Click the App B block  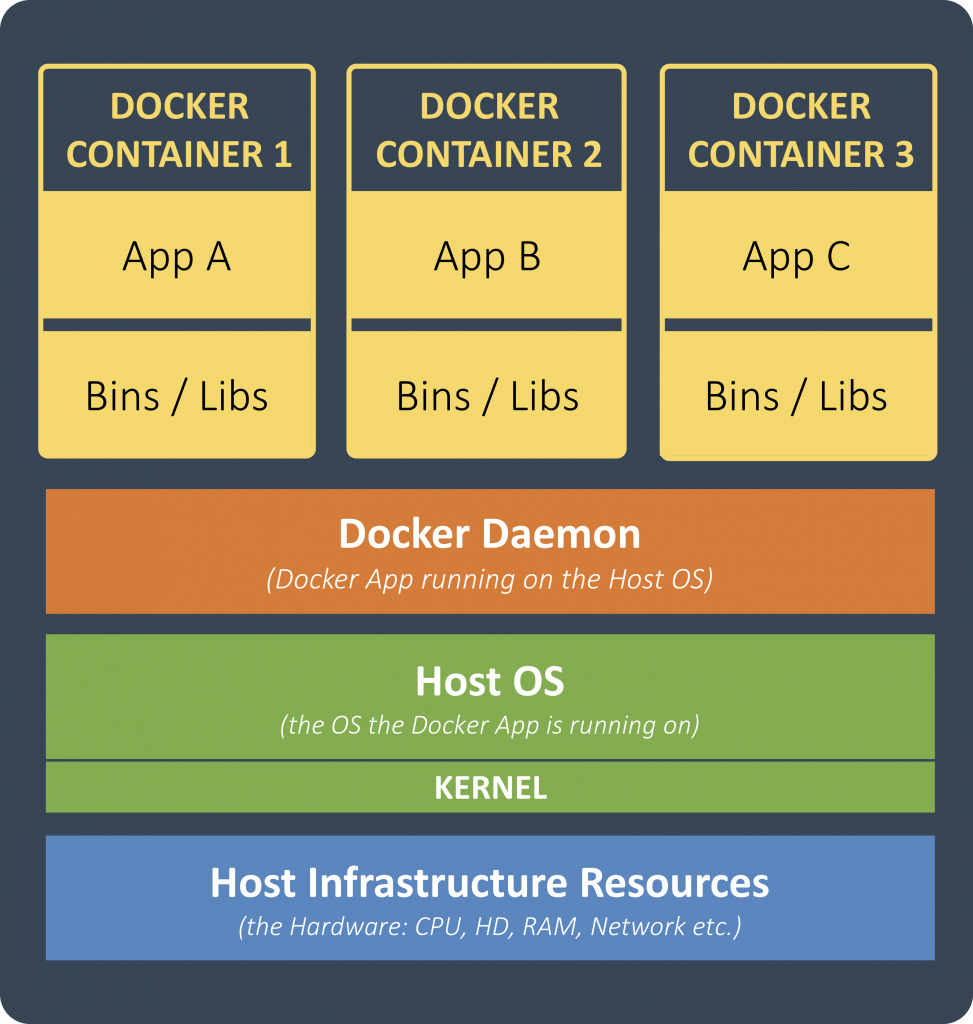tap(485, 256)
